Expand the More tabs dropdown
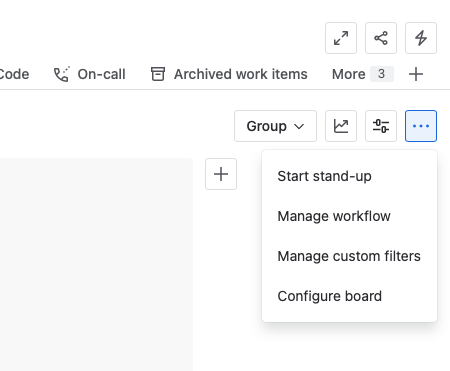The image size is (450, 371). [x=363, y=74]
